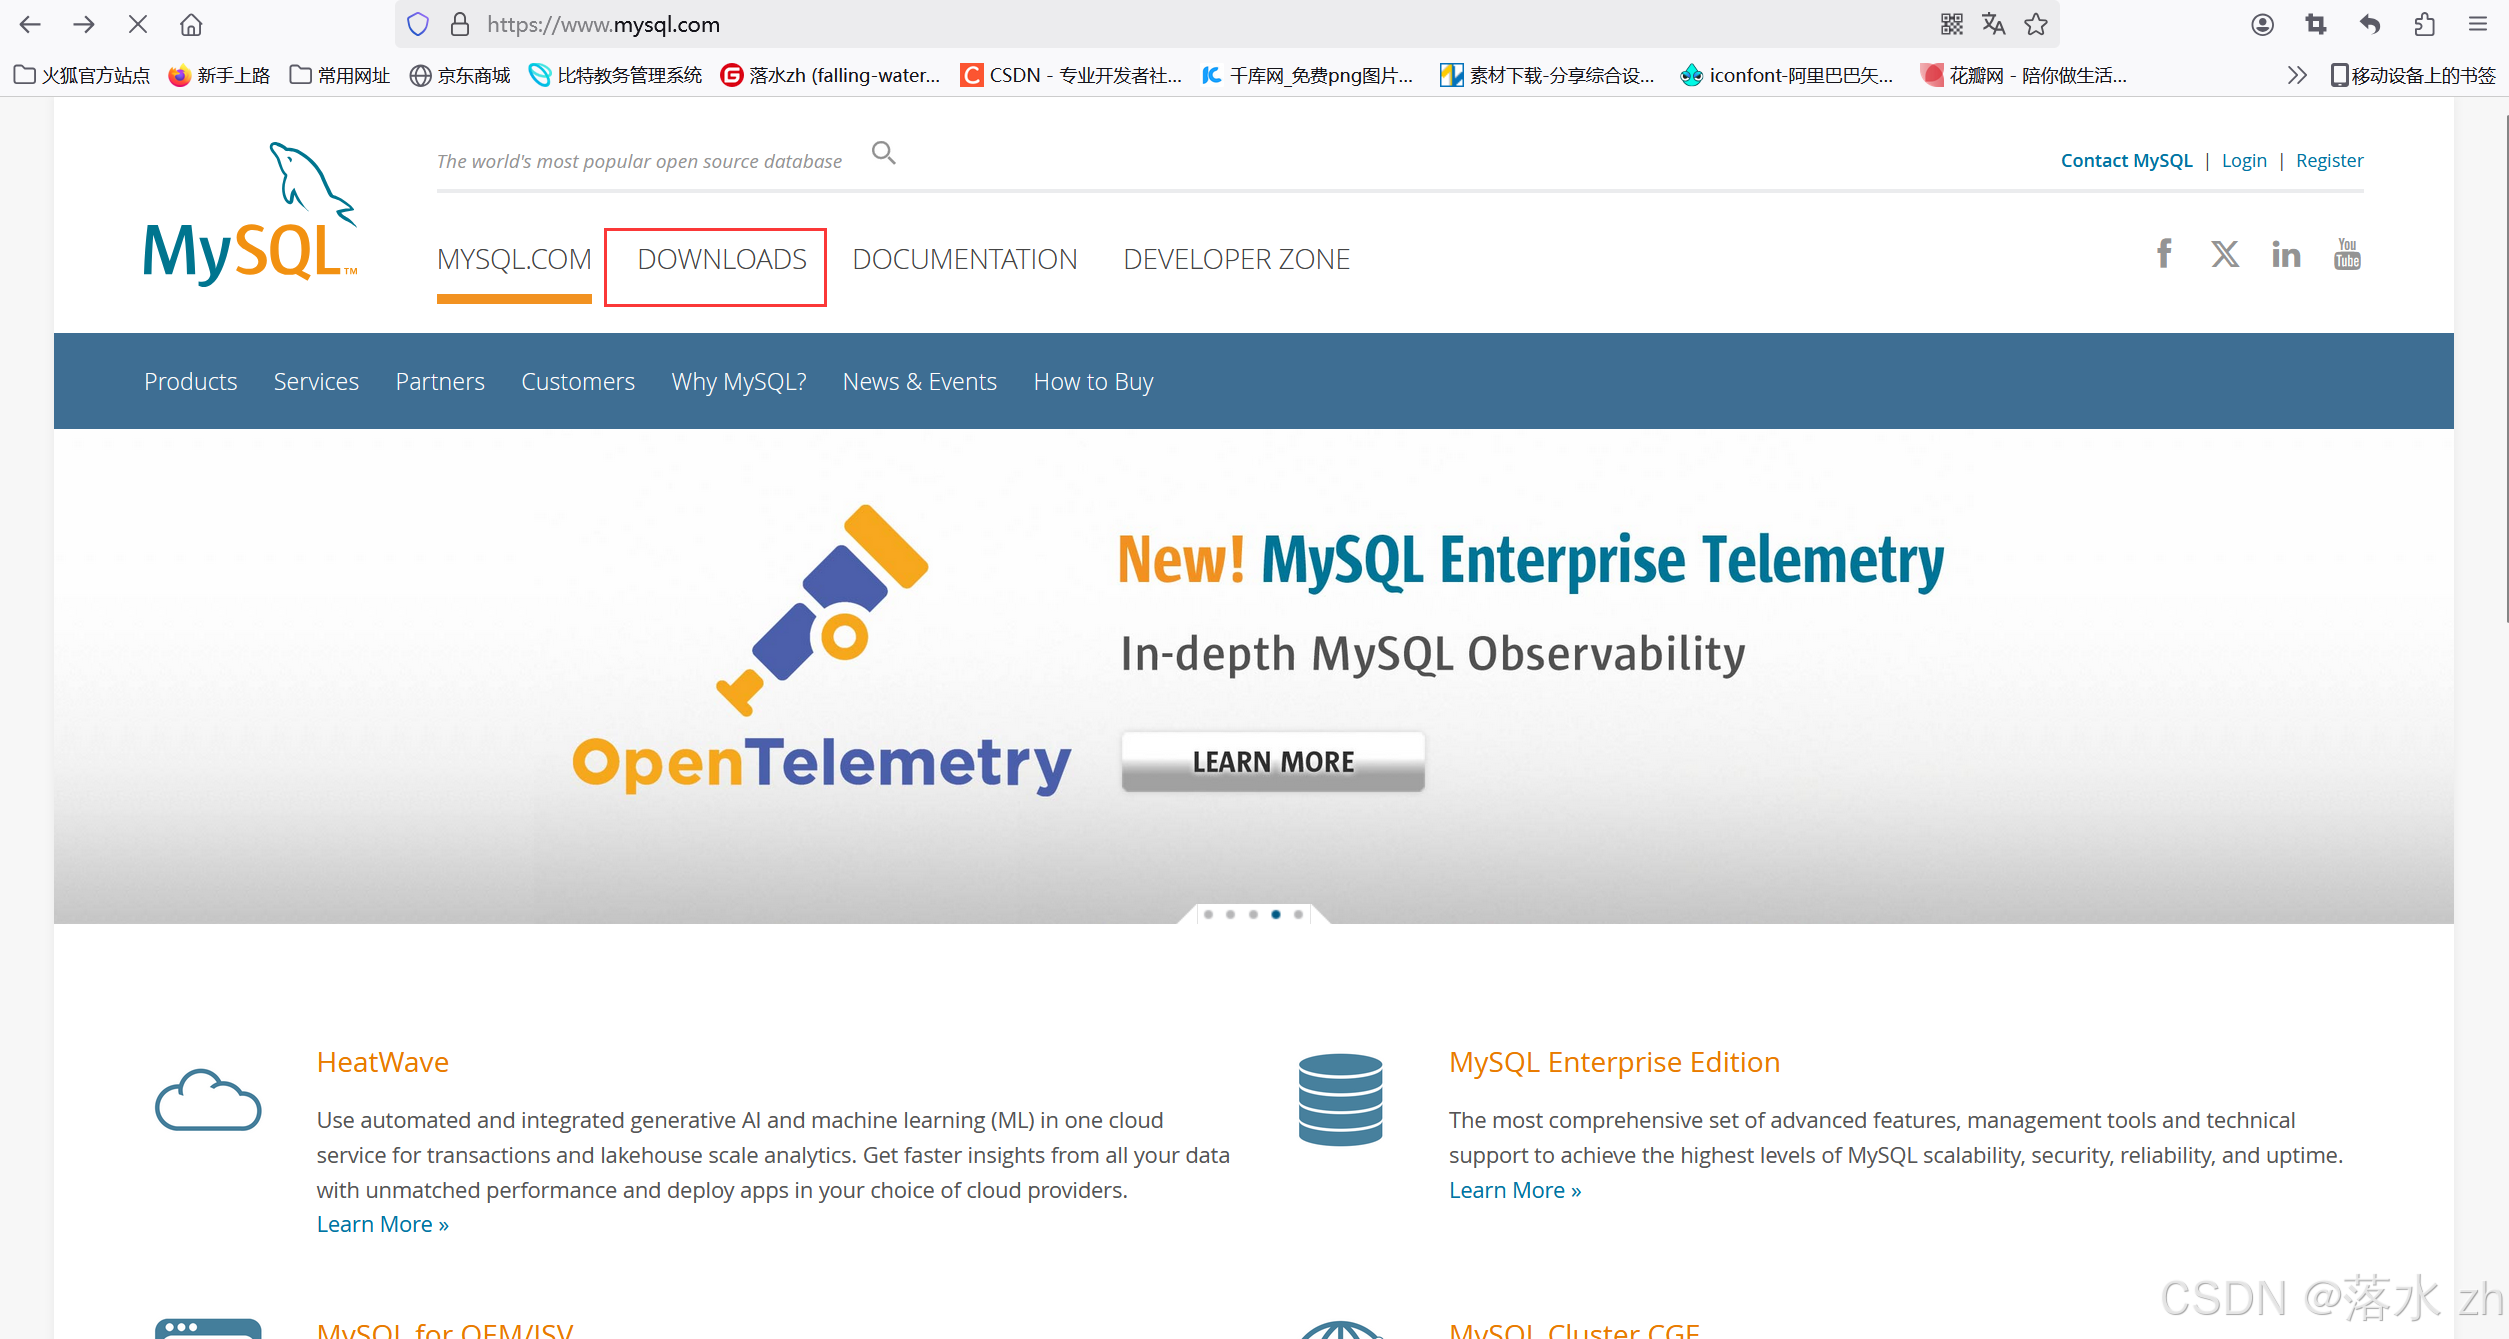The height and width of the screenshot is (1339, 2509).
Task: Open the 落水zh bookmark
Action: point(831,75)
